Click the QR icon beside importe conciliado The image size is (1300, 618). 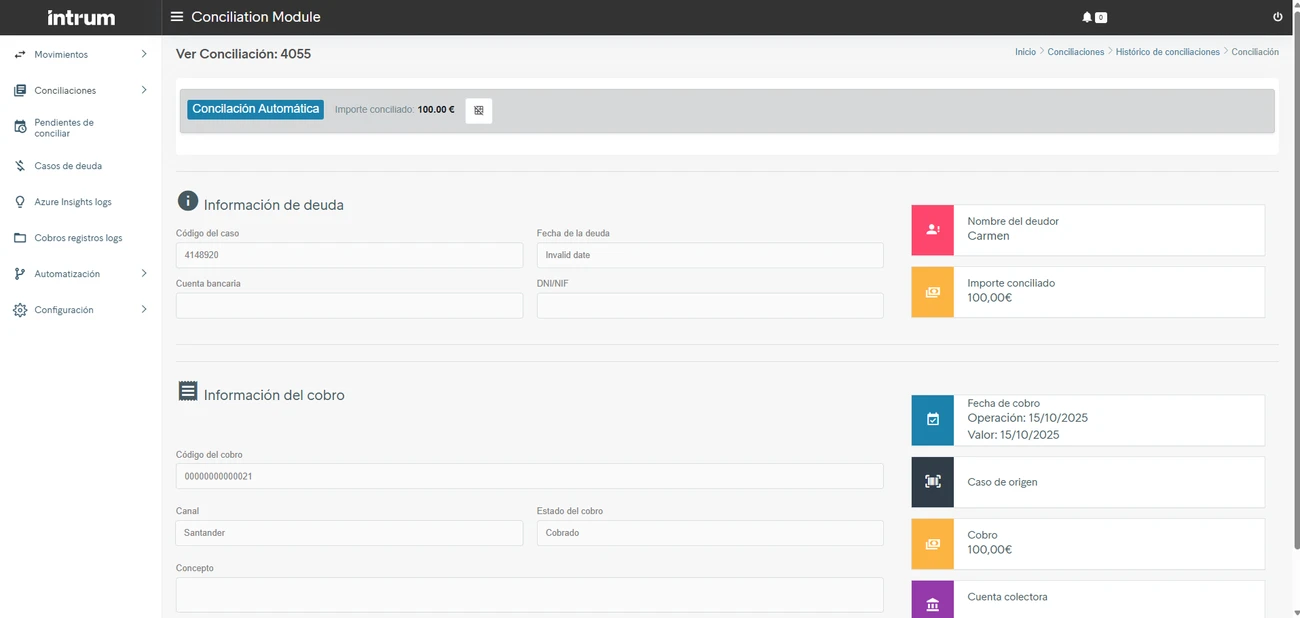[x=479, y=111]
